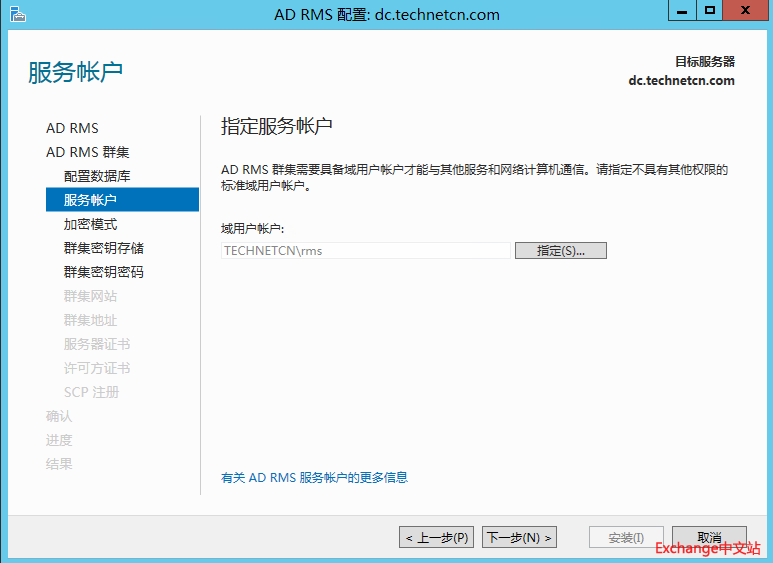
Task: Click the 群集网站 step in sidebar
Action: tap(90, 296)
